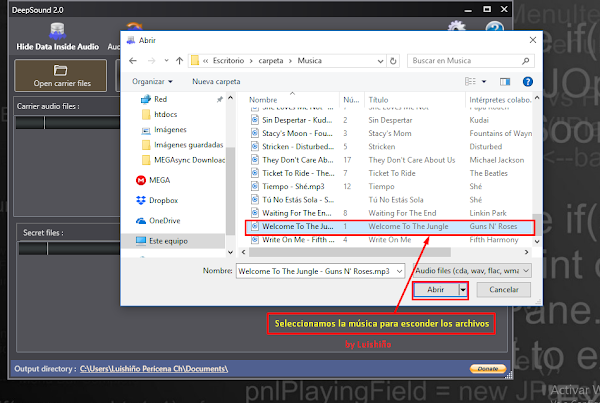The image size is (600, 403).
Task: Open file dialog help icon
Action: tap(528, 82)
